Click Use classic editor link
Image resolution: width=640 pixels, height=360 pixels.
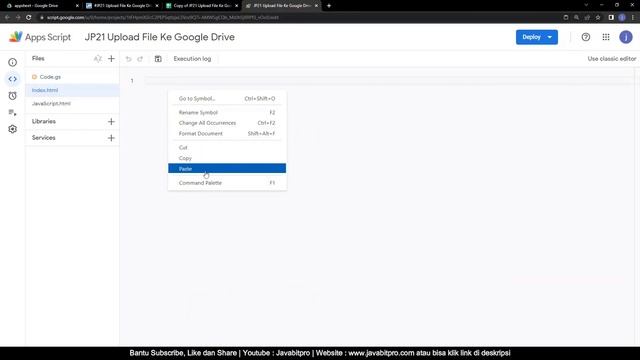(611, 59)
